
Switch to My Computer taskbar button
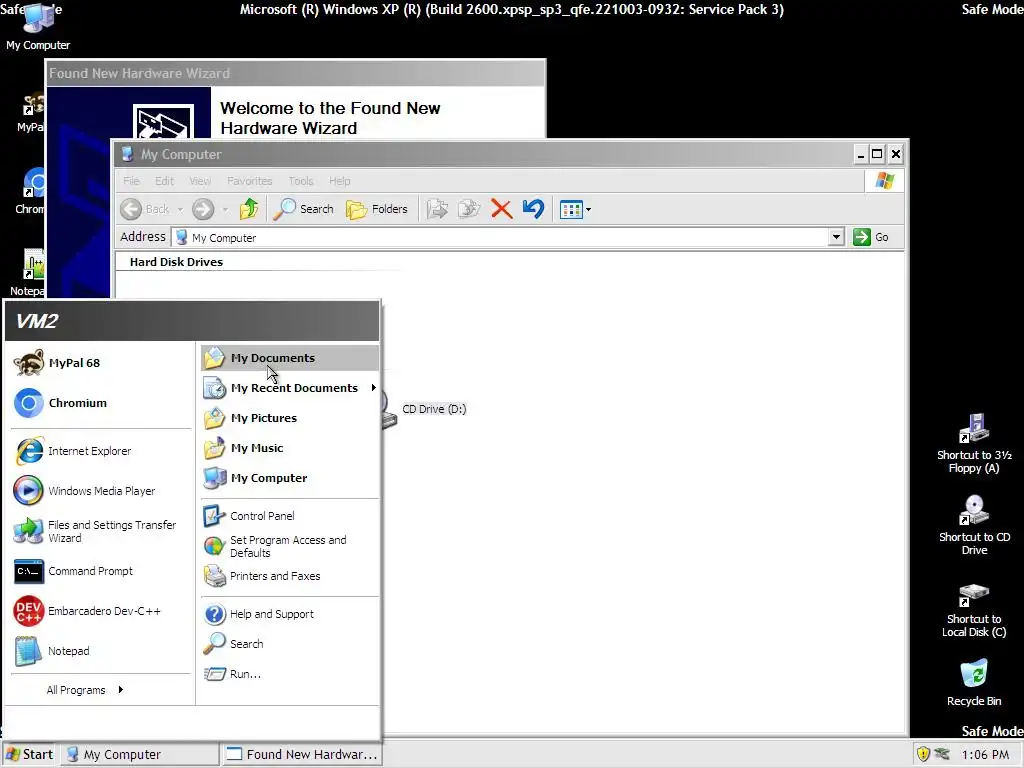coord(140,754)
